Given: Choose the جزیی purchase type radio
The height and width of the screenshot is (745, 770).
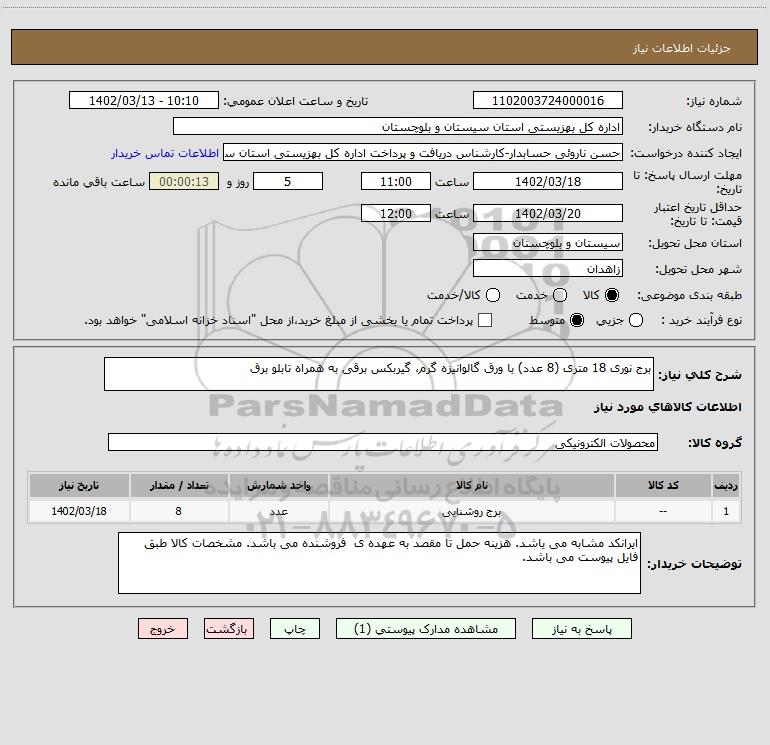Looking at the screenshot, I should (x=636, y=320).
